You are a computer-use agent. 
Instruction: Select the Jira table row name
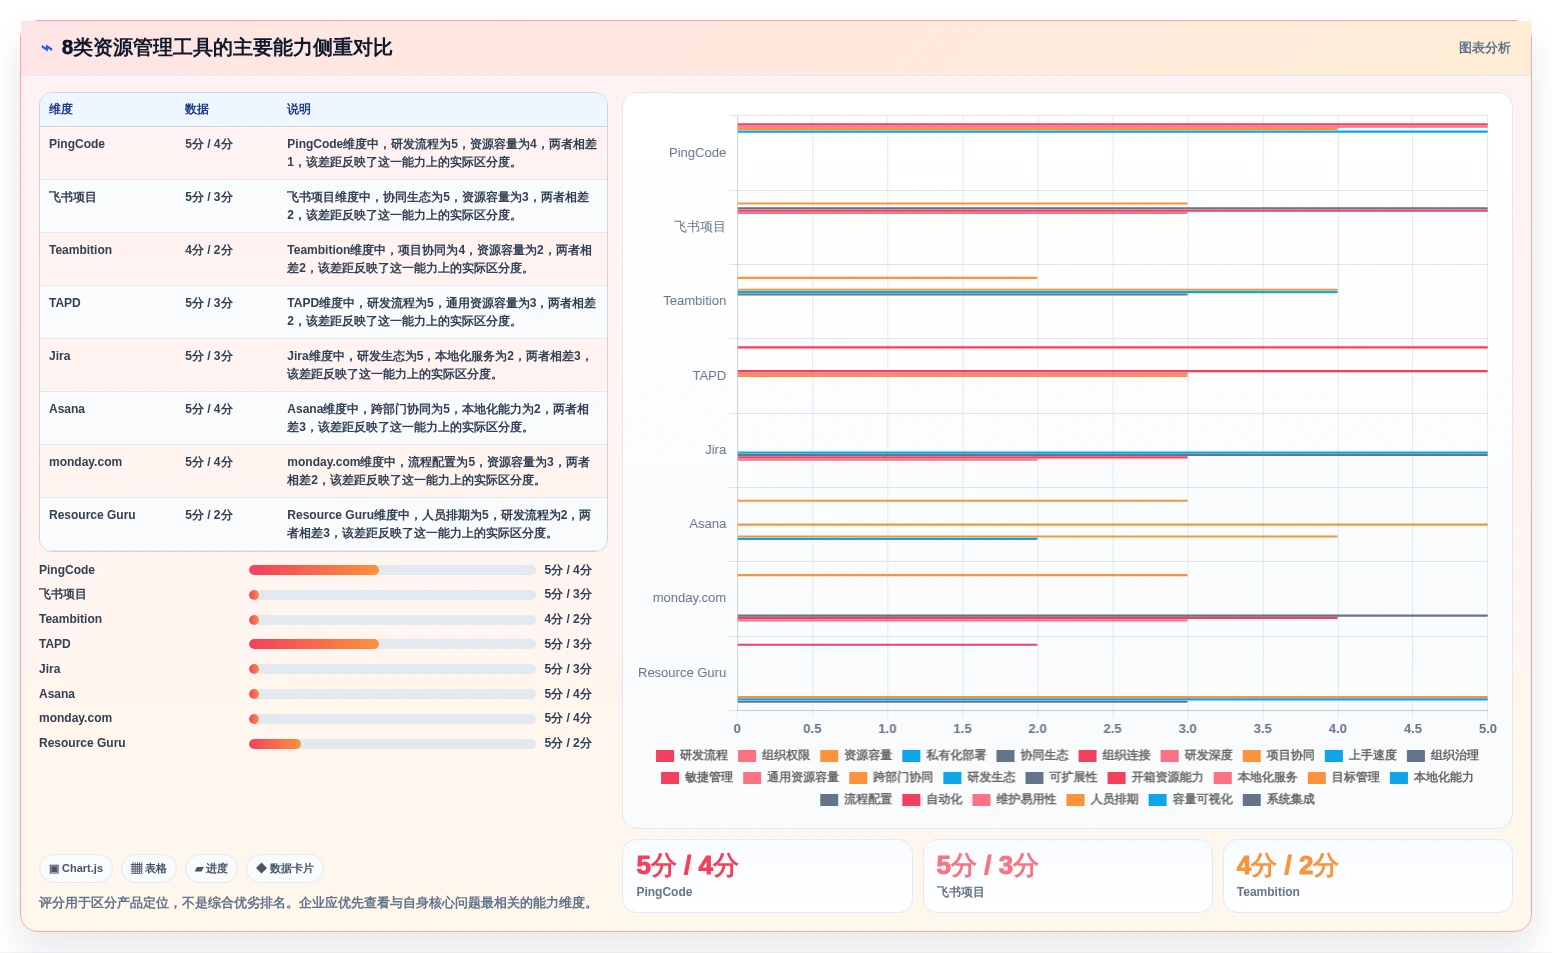60,356
